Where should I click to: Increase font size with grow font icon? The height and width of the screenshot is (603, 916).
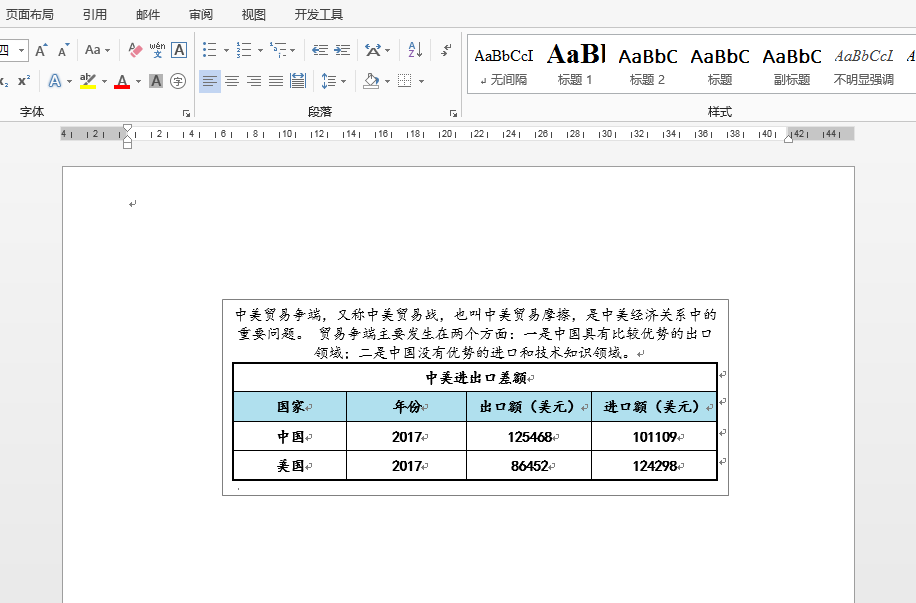pyautogui.click(x=41, y=50)
